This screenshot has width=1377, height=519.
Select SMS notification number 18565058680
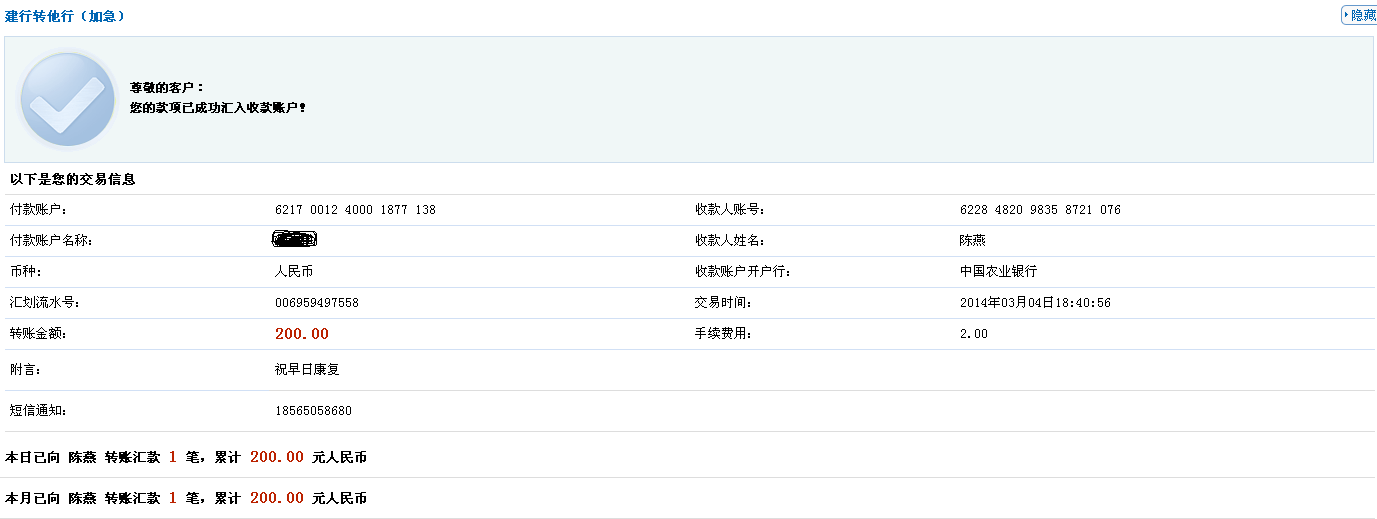pos(313,411)
